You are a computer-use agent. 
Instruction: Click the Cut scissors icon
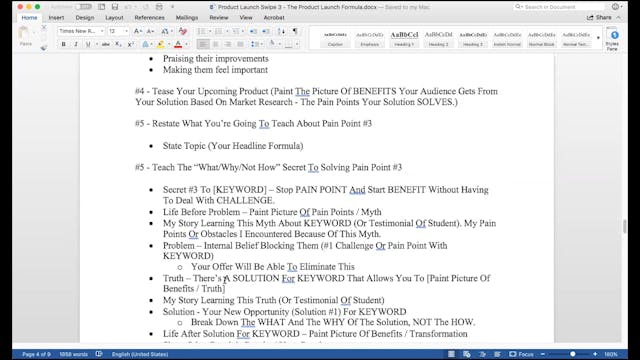click(44, 27)
